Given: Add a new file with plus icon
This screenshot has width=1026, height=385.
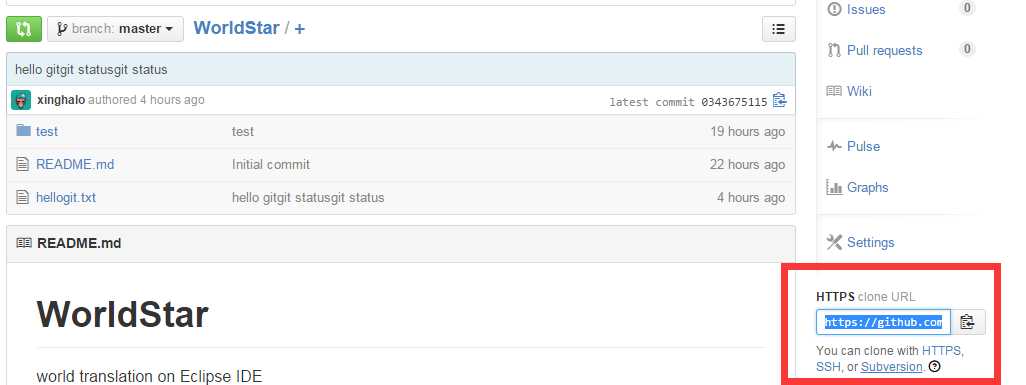Looking at the screenshot, I should click(x=299, y=29).
